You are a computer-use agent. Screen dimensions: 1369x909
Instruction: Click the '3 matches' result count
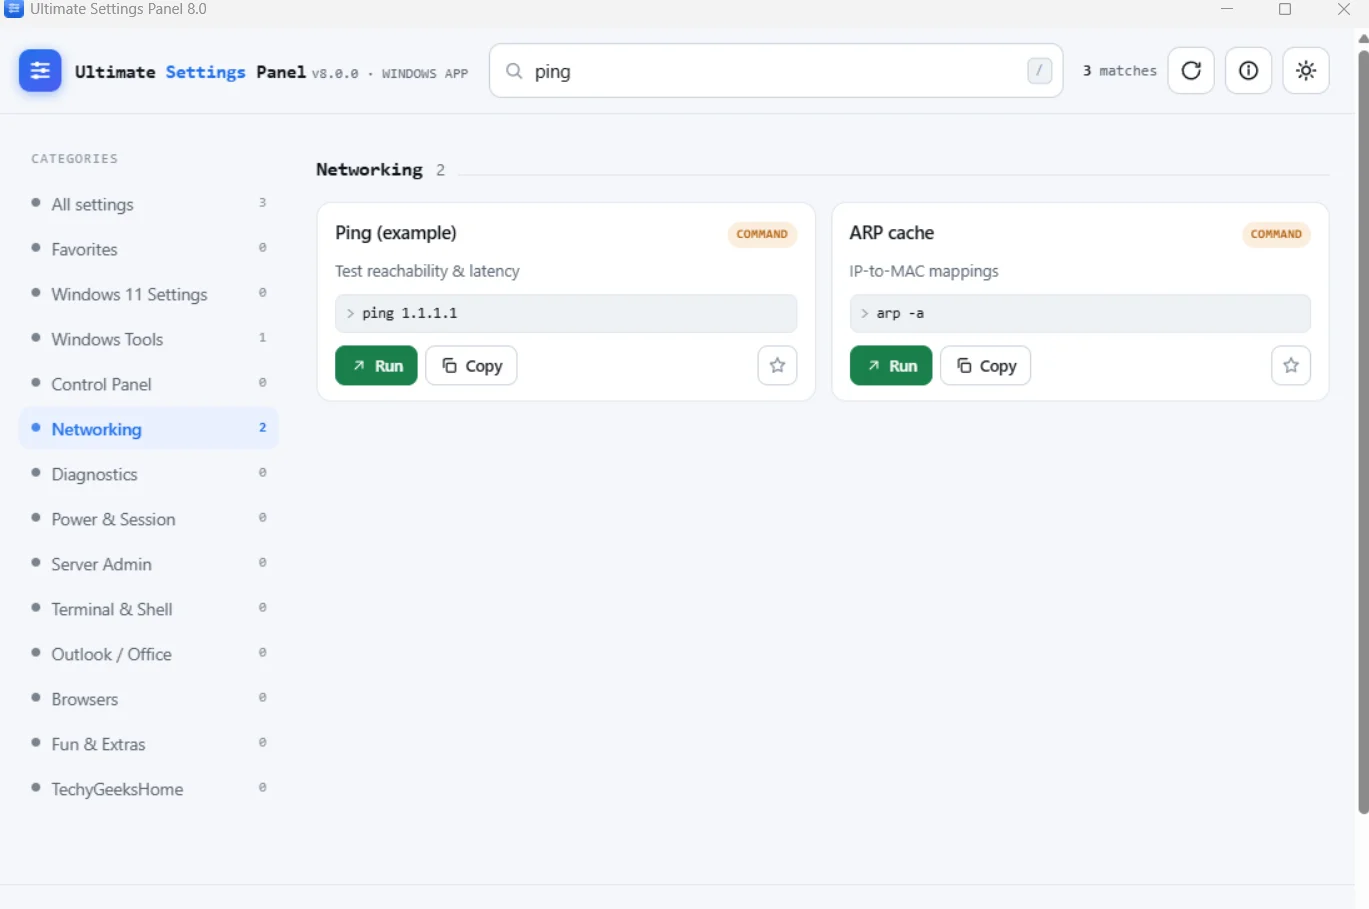[x=1120, y=71]
